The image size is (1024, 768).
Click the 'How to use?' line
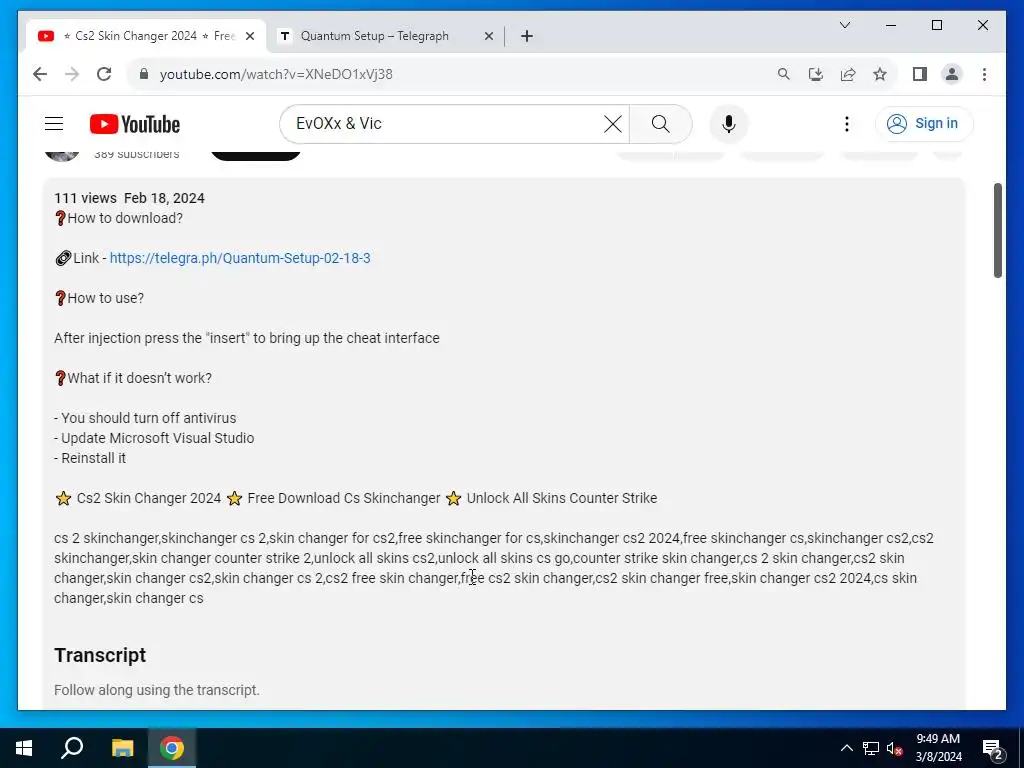pos(99,298)
